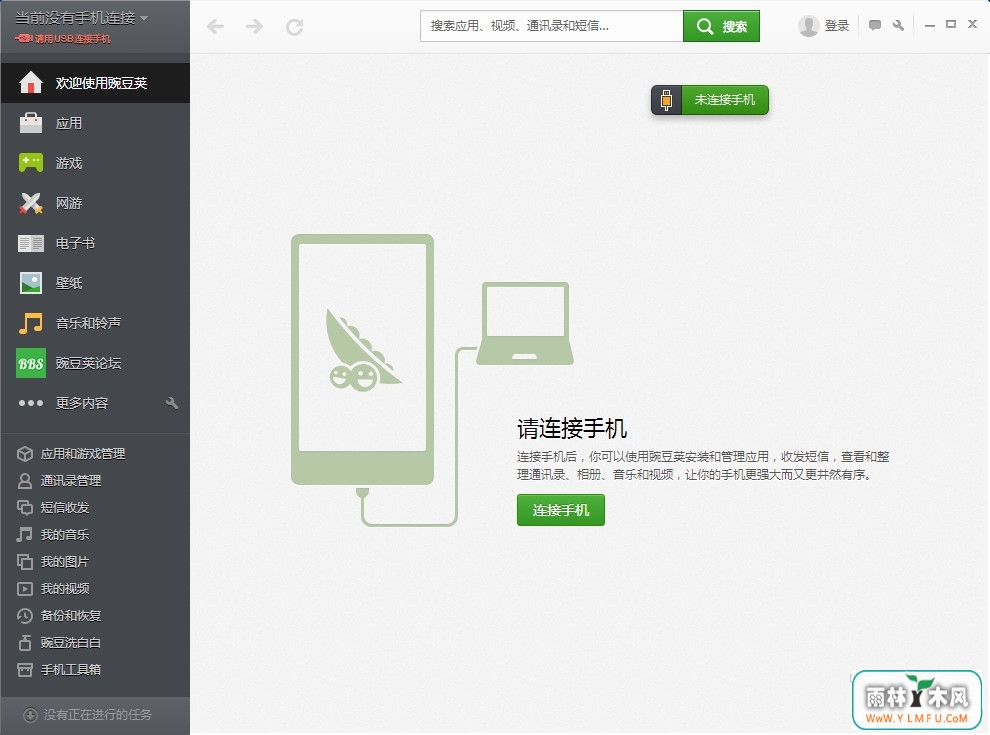Click the 网游 crossed swords icon
The height and width of the screenshot is (735, 990).
30,203
